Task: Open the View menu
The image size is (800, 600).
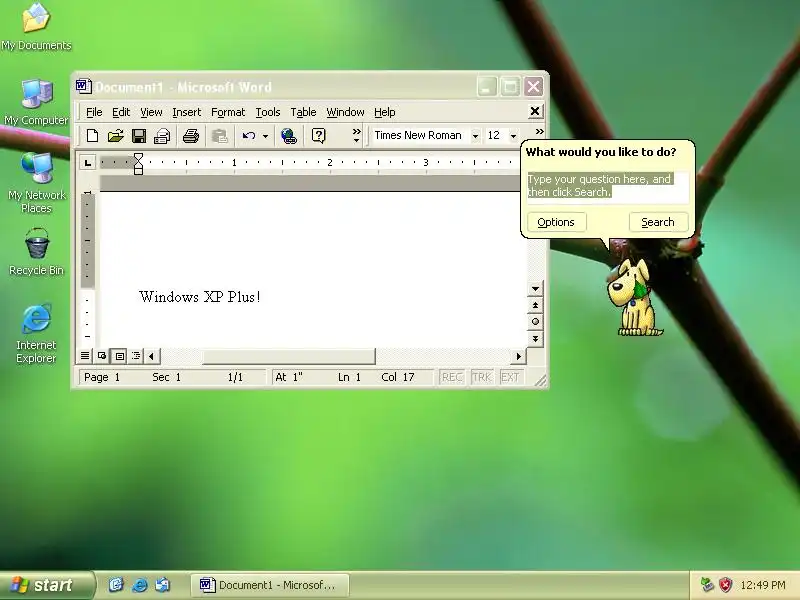Action: click(151, 112)
